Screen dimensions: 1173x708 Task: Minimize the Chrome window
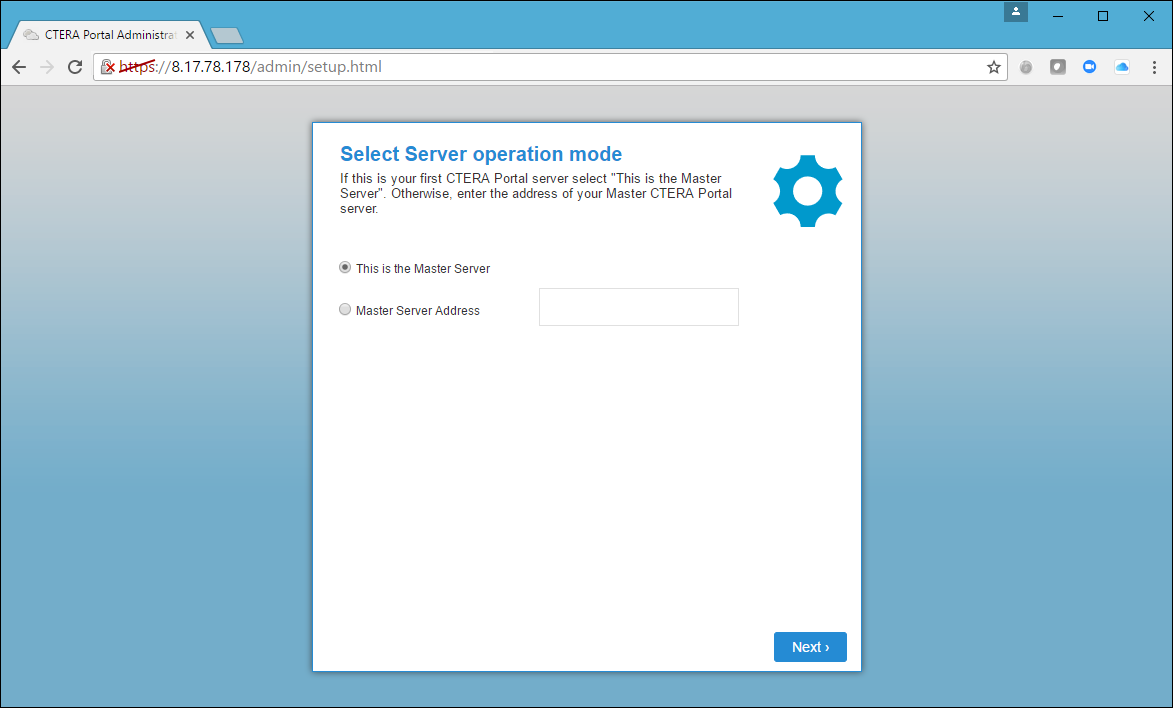point(1058,16)
